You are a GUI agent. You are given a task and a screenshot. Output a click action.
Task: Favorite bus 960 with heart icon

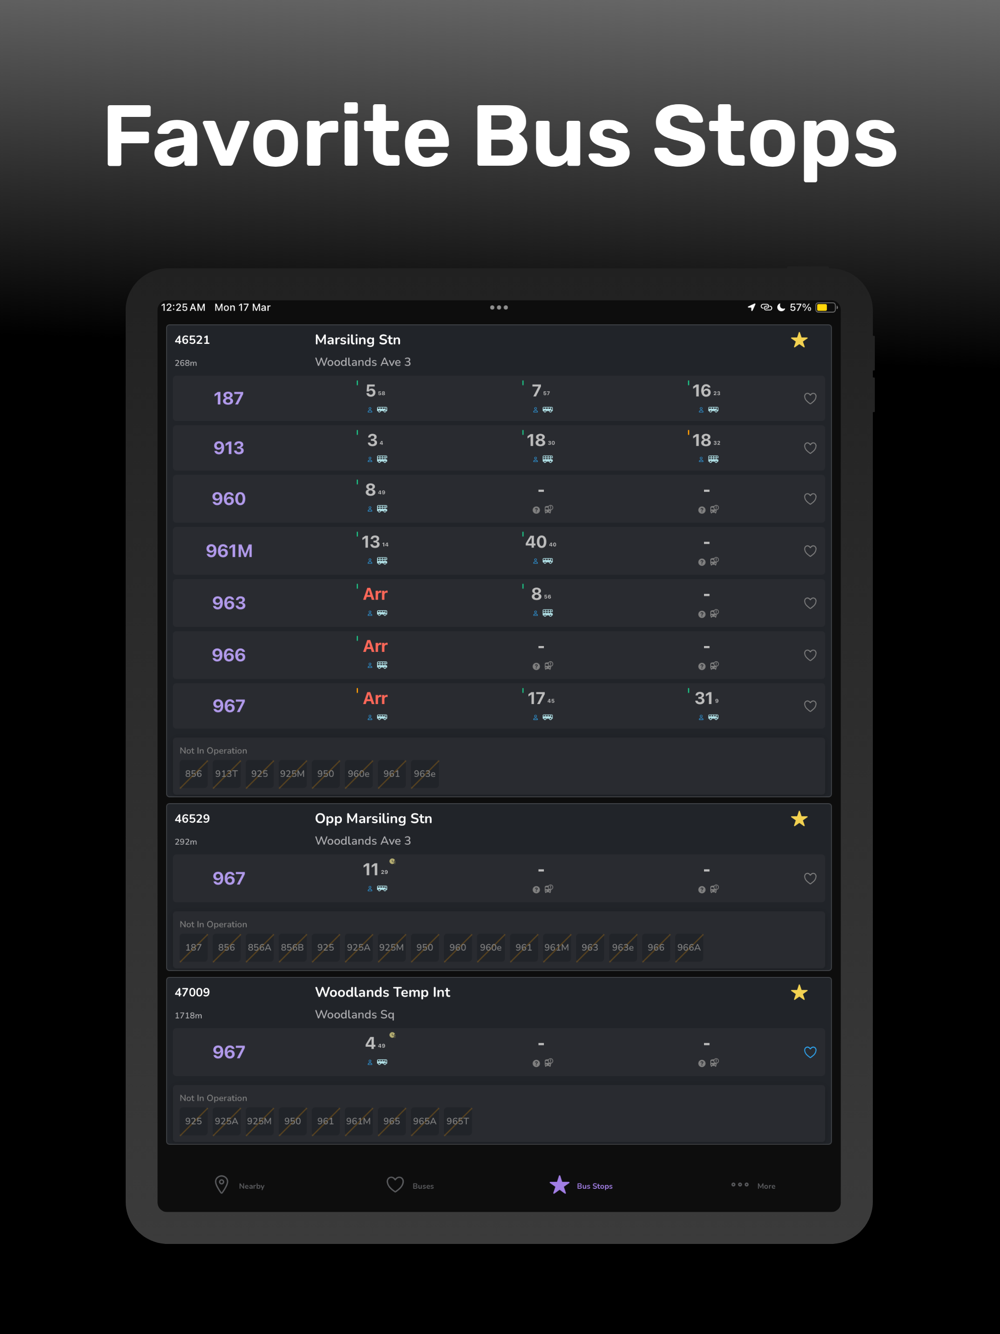[x=810, y=499]
